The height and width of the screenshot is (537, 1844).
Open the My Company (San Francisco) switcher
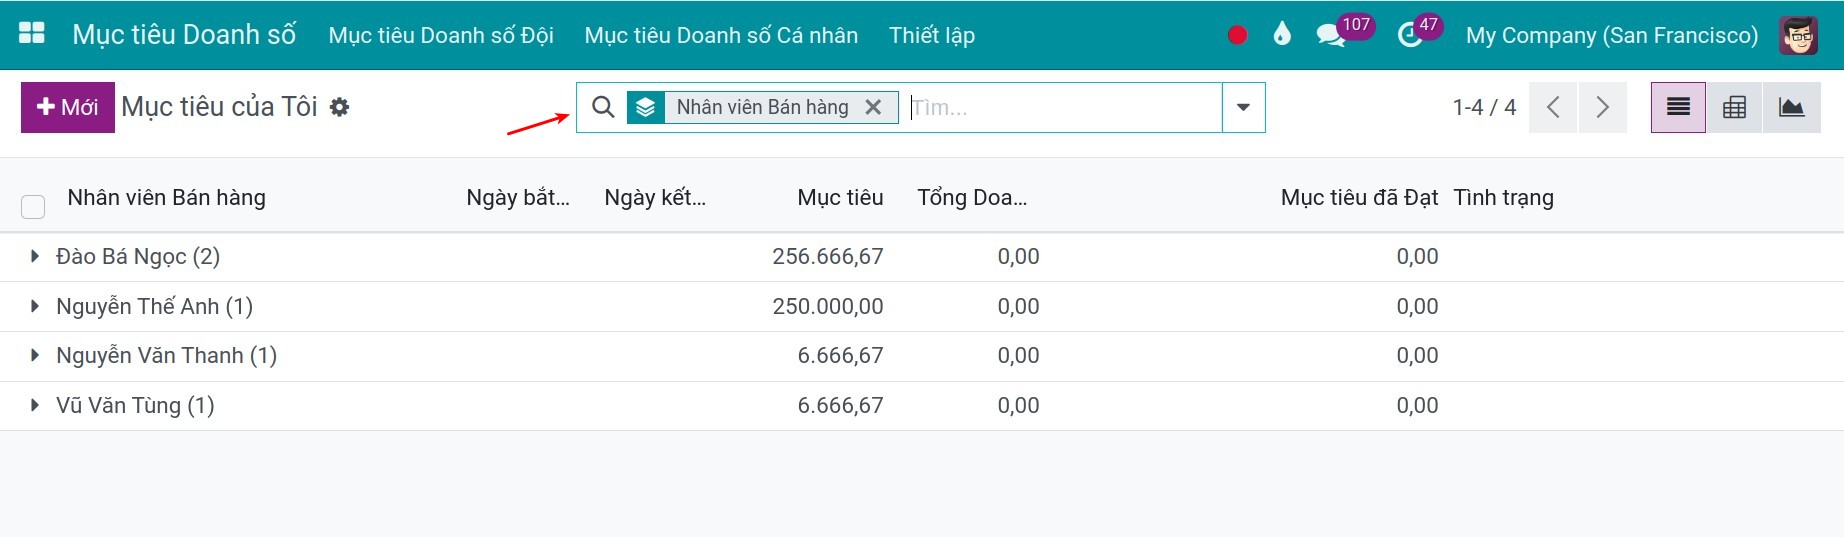coord(1611,35)
